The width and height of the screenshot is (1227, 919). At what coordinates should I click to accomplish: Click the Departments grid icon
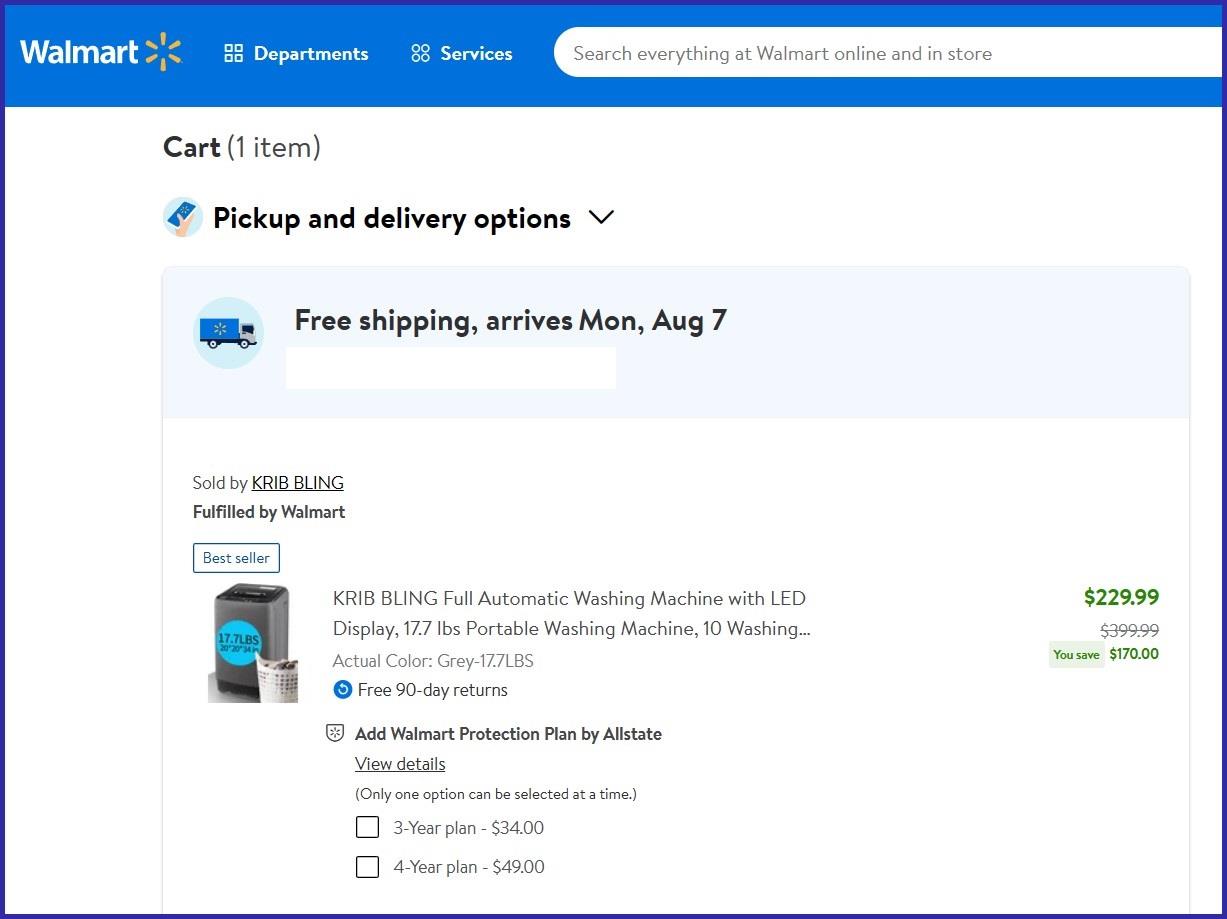233,54
